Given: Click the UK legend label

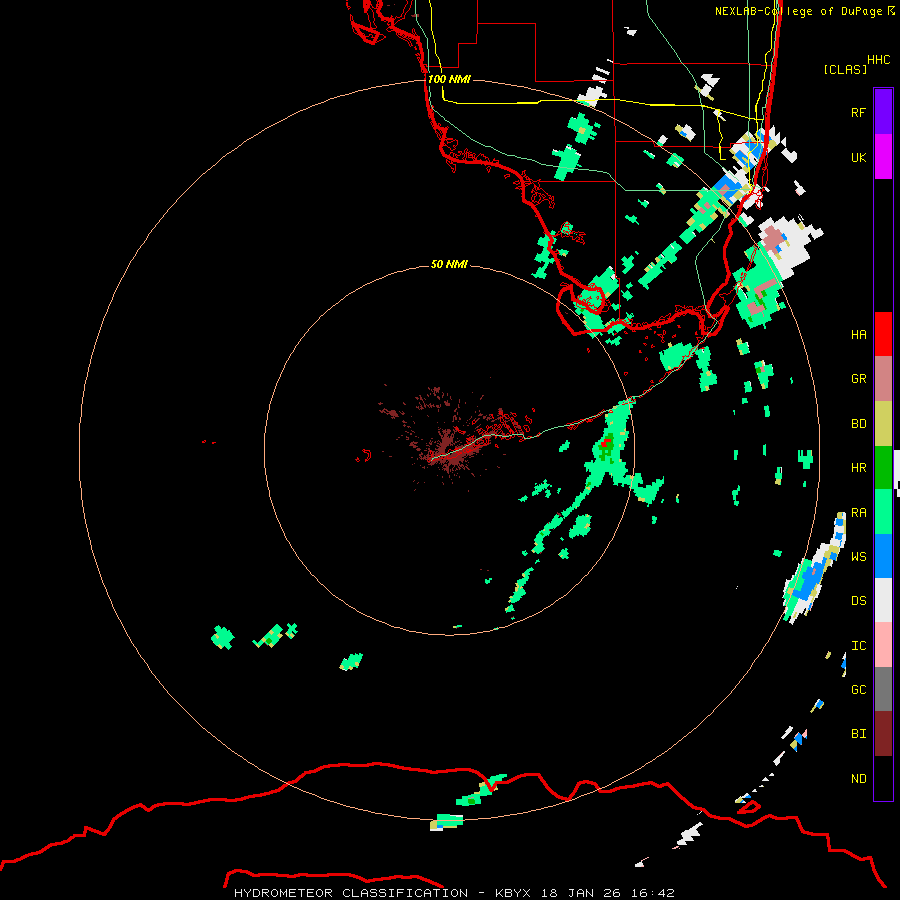Looking at the screenshot, I should 858,157.
